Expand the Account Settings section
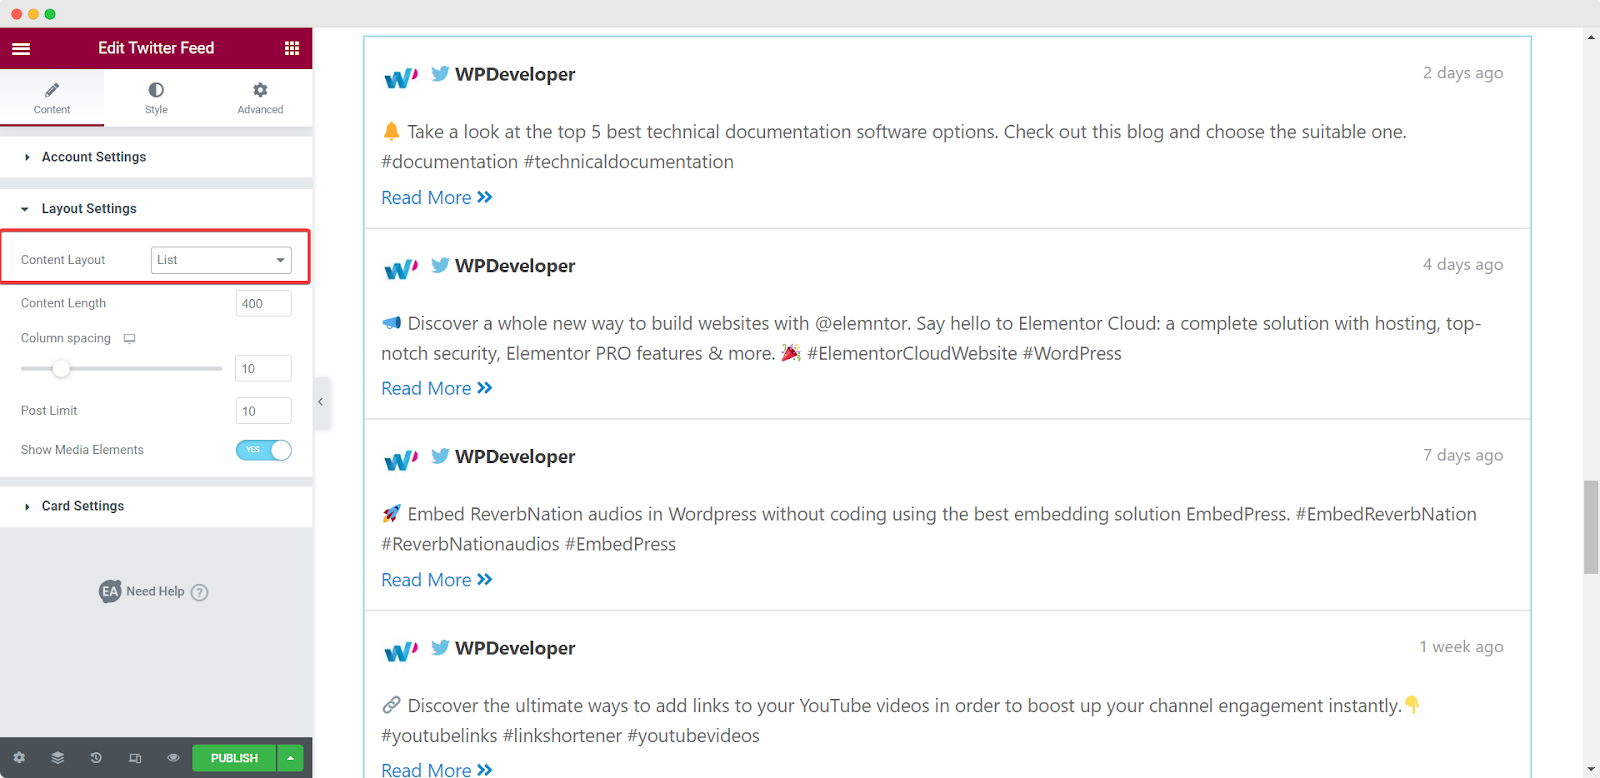 [x=156, y=157]
